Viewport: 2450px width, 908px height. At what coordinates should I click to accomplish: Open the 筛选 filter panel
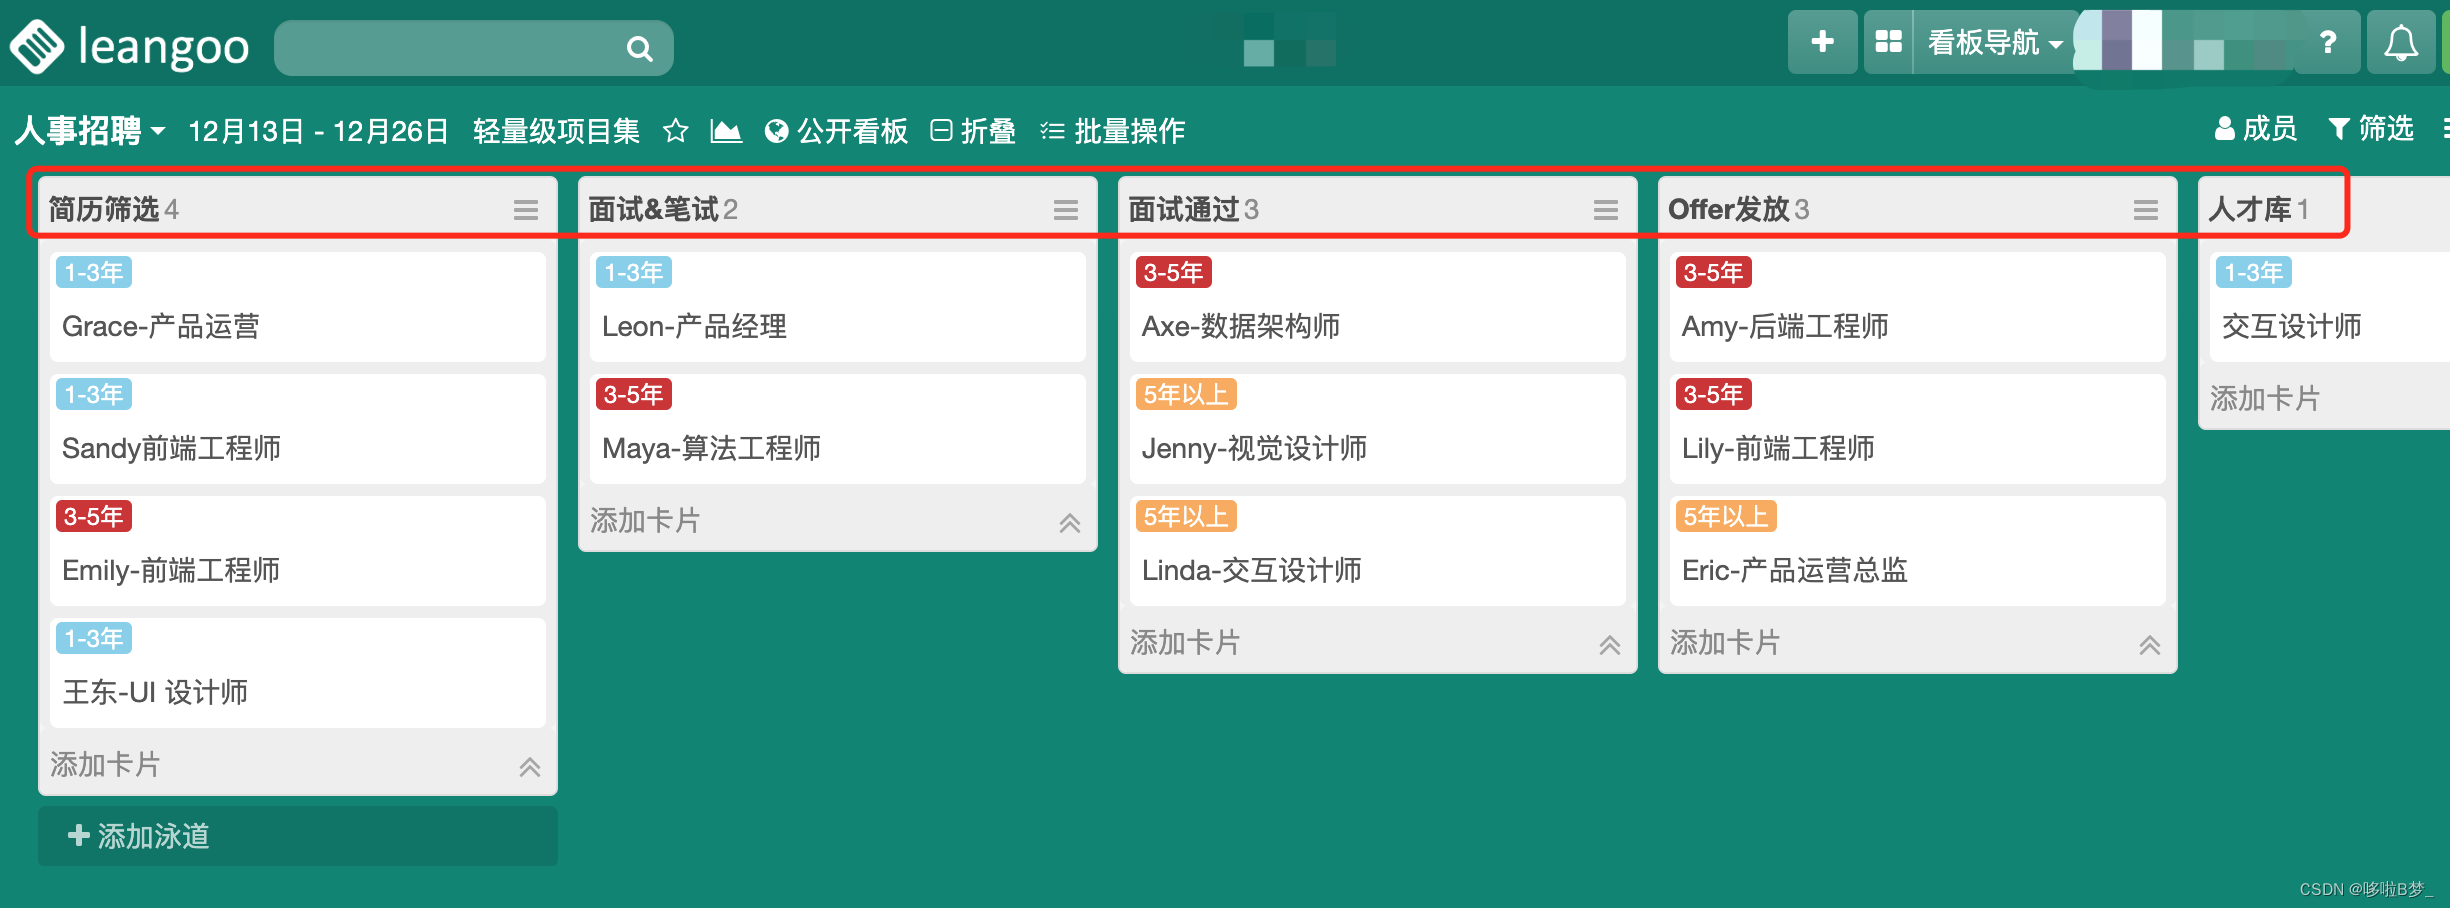pyautogui.click(x=2371, y=128)
